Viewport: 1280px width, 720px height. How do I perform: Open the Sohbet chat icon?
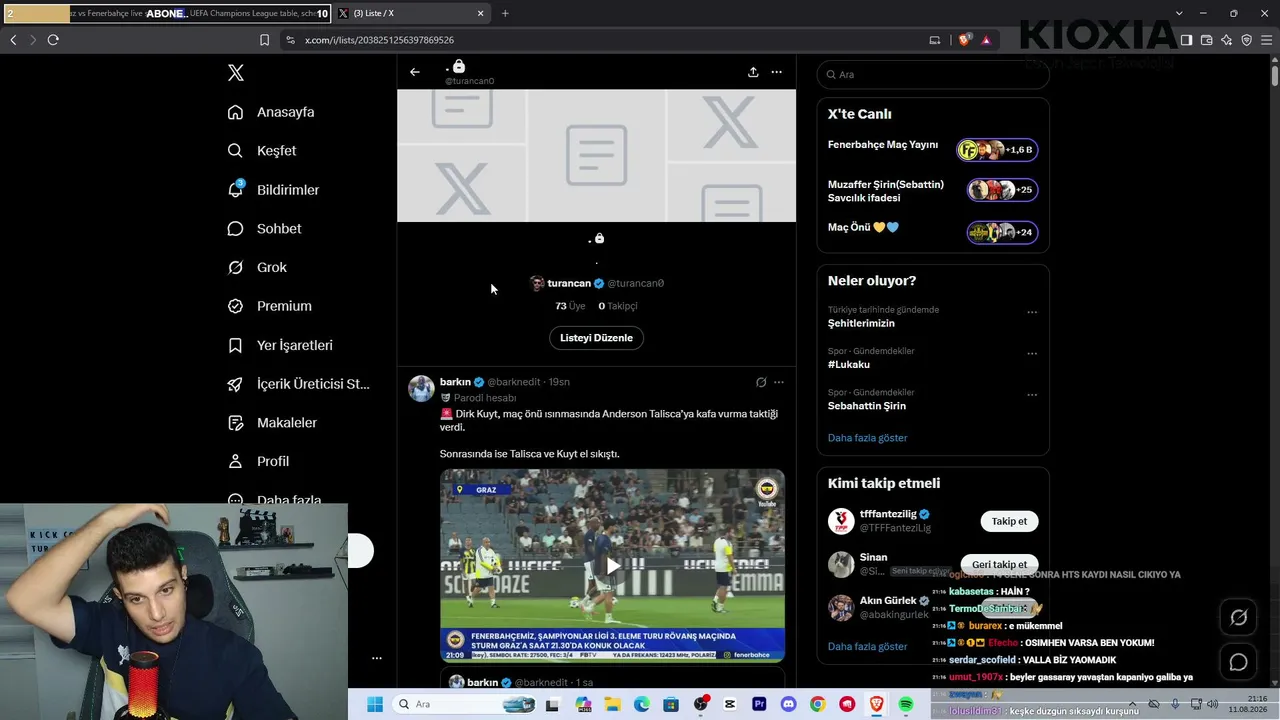click(235, 229)
